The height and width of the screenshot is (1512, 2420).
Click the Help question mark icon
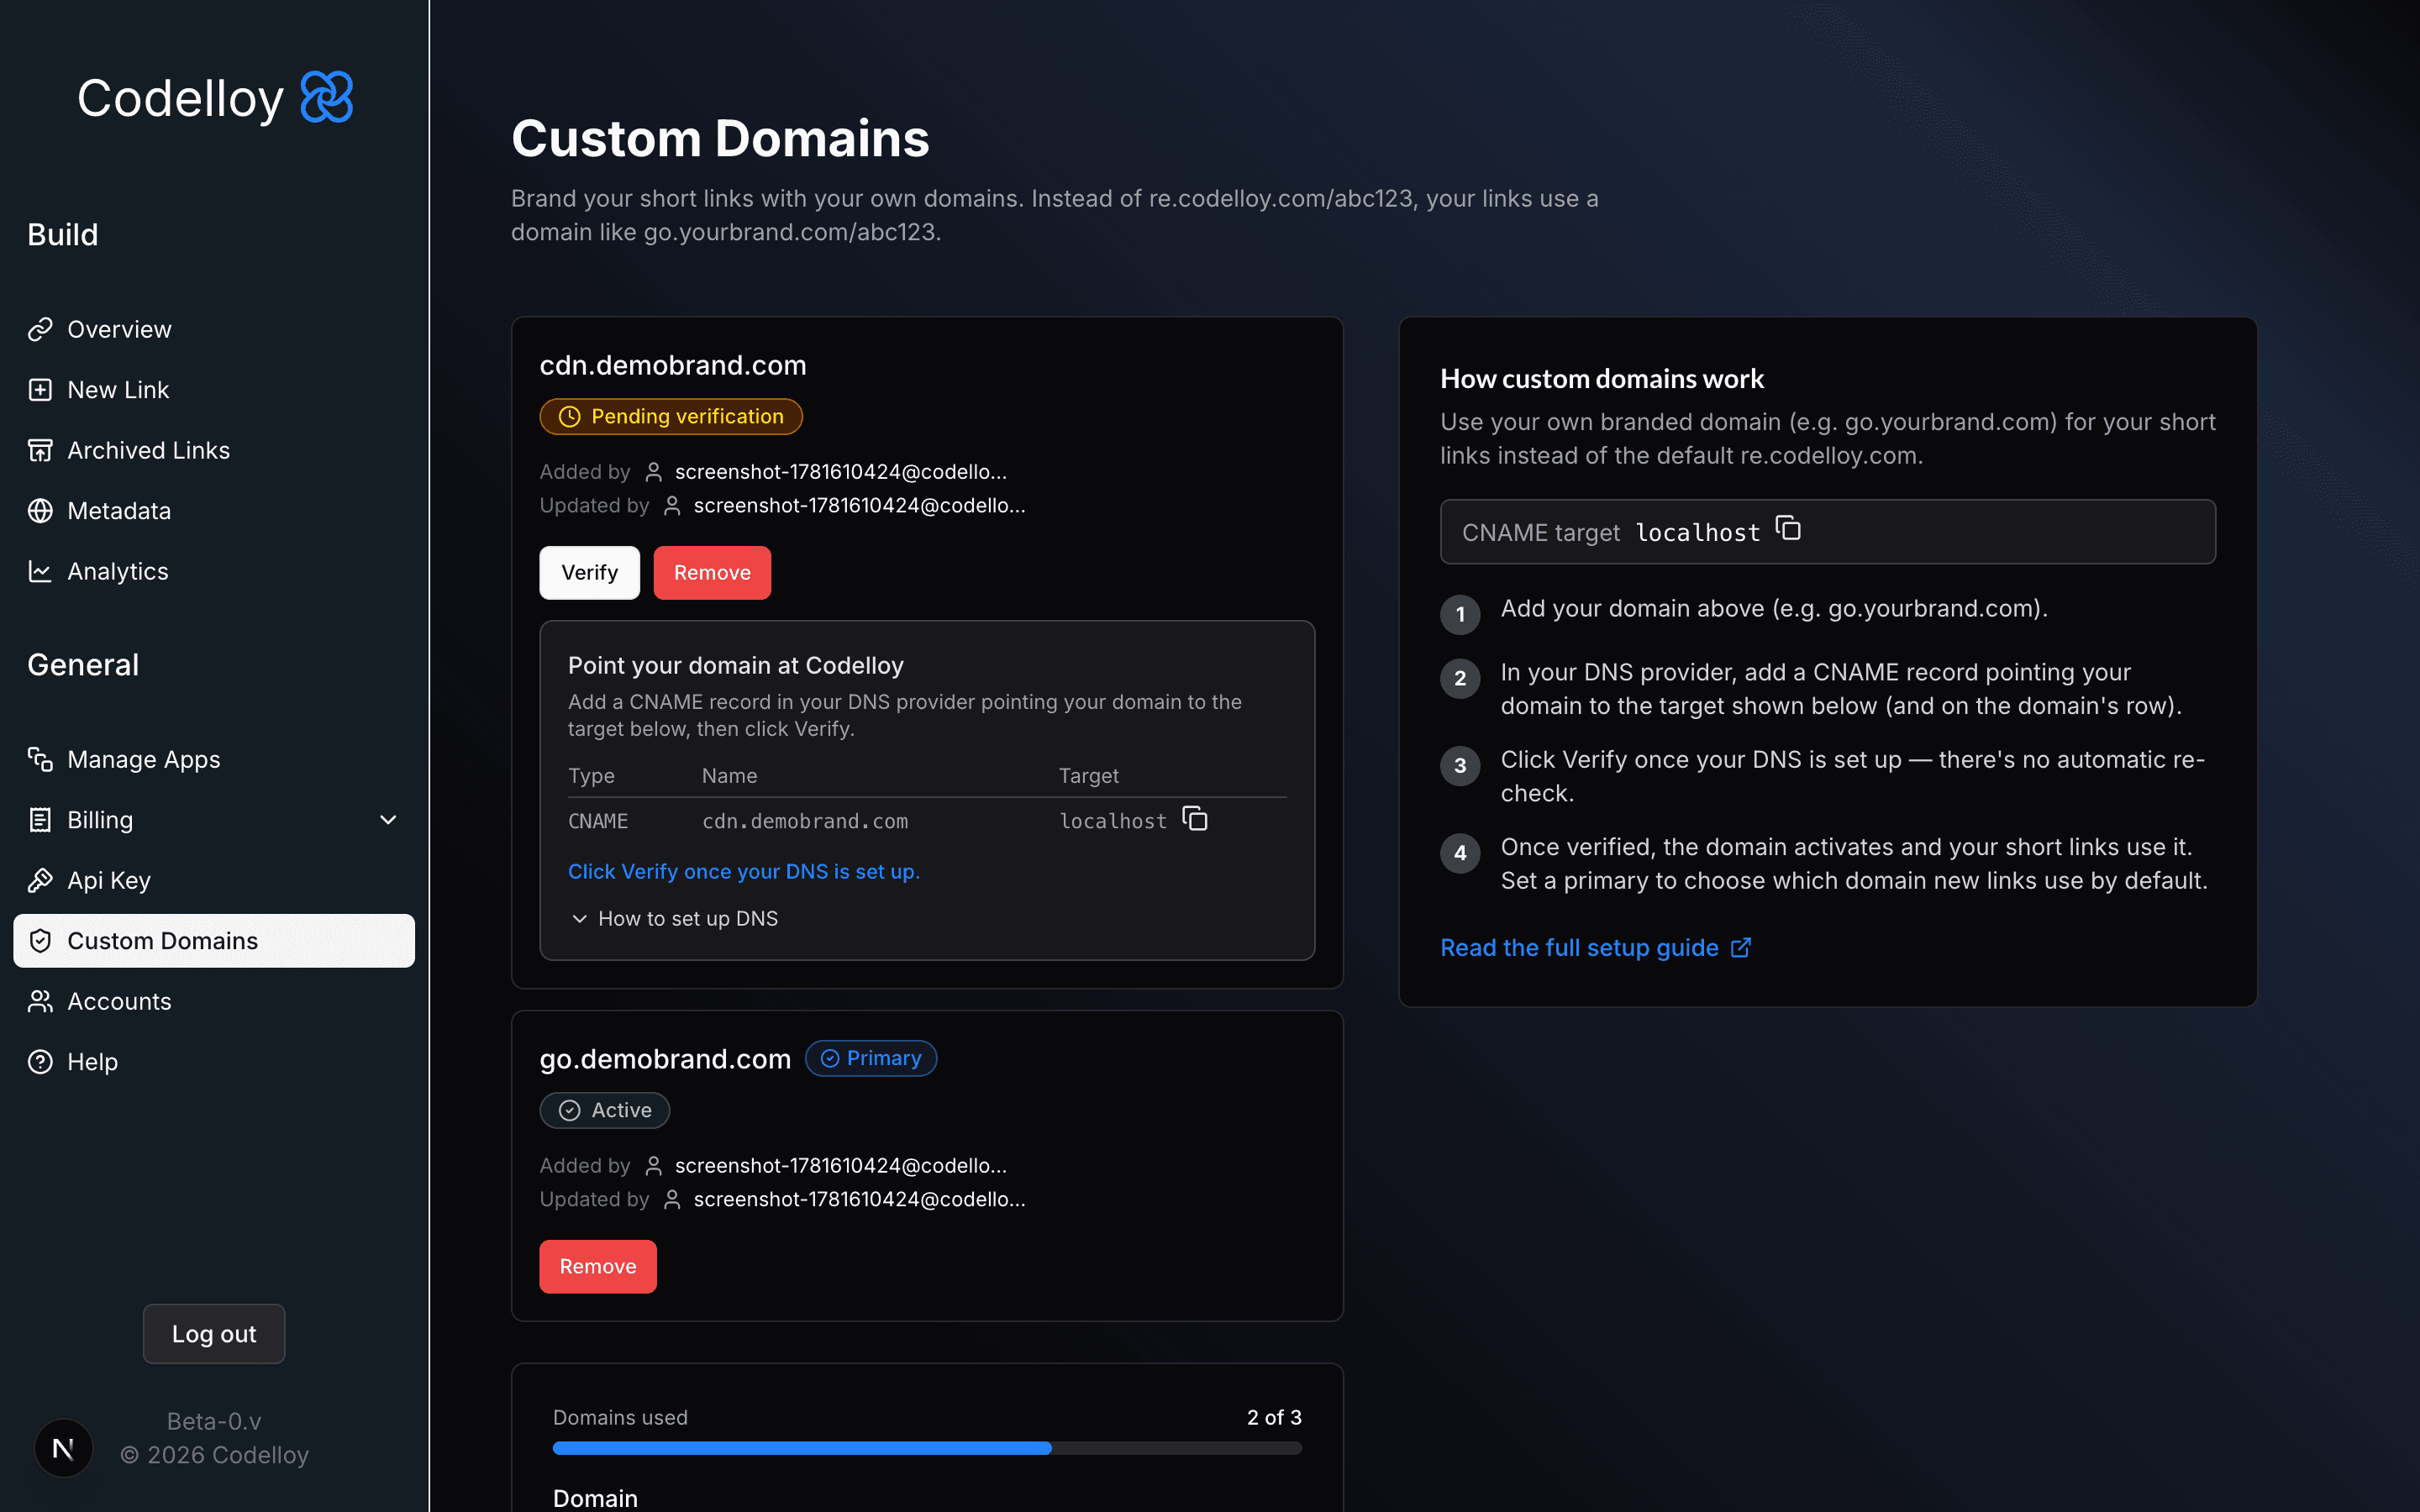[x=40, y=1062]
